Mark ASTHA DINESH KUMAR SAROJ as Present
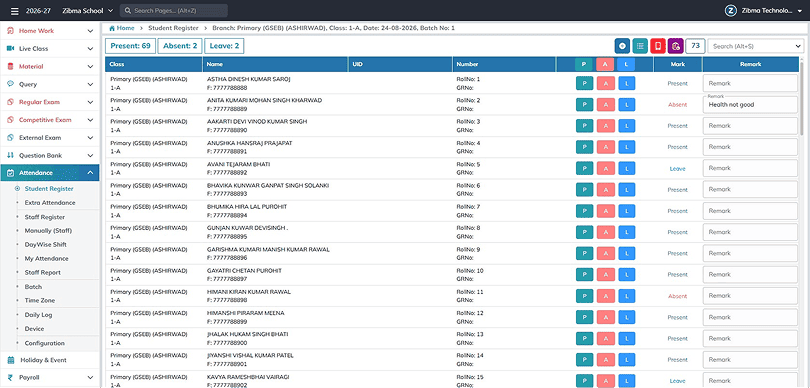This screenshot has width=810, height=388. pyautogui.click(x=584, y=83)
